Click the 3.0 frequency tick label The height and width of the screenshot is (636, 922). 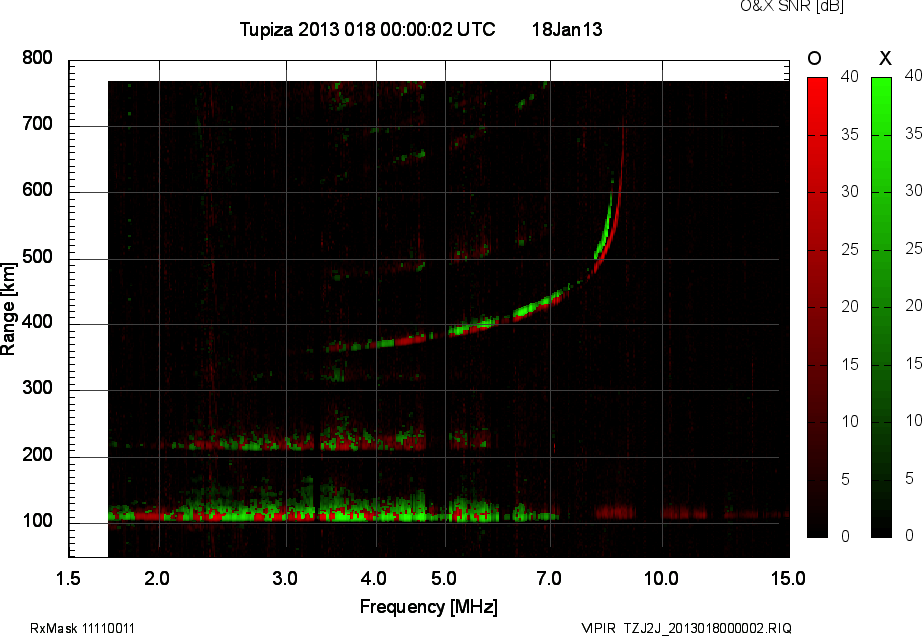[x=285, y=578]
